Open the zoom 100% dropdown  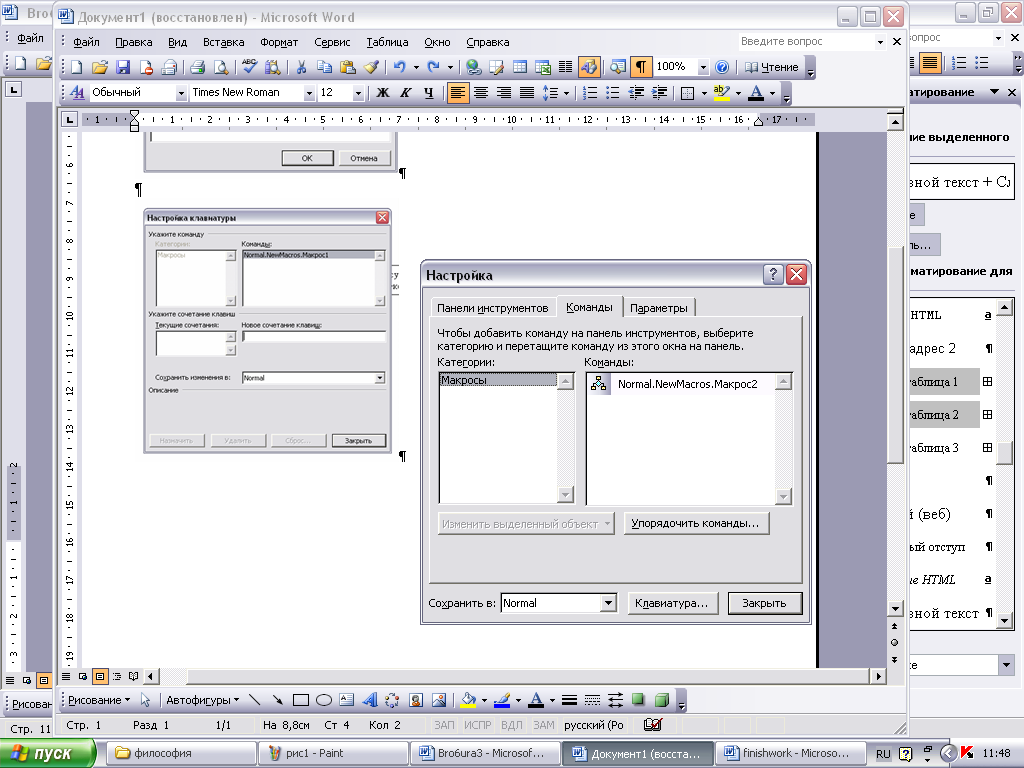click(x=703, y=67)
